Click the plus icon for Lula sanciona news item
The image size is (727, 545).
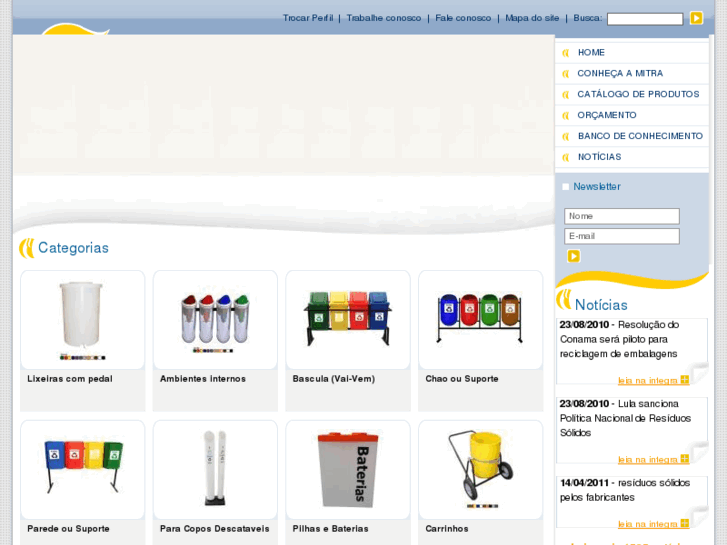[684, 459]
